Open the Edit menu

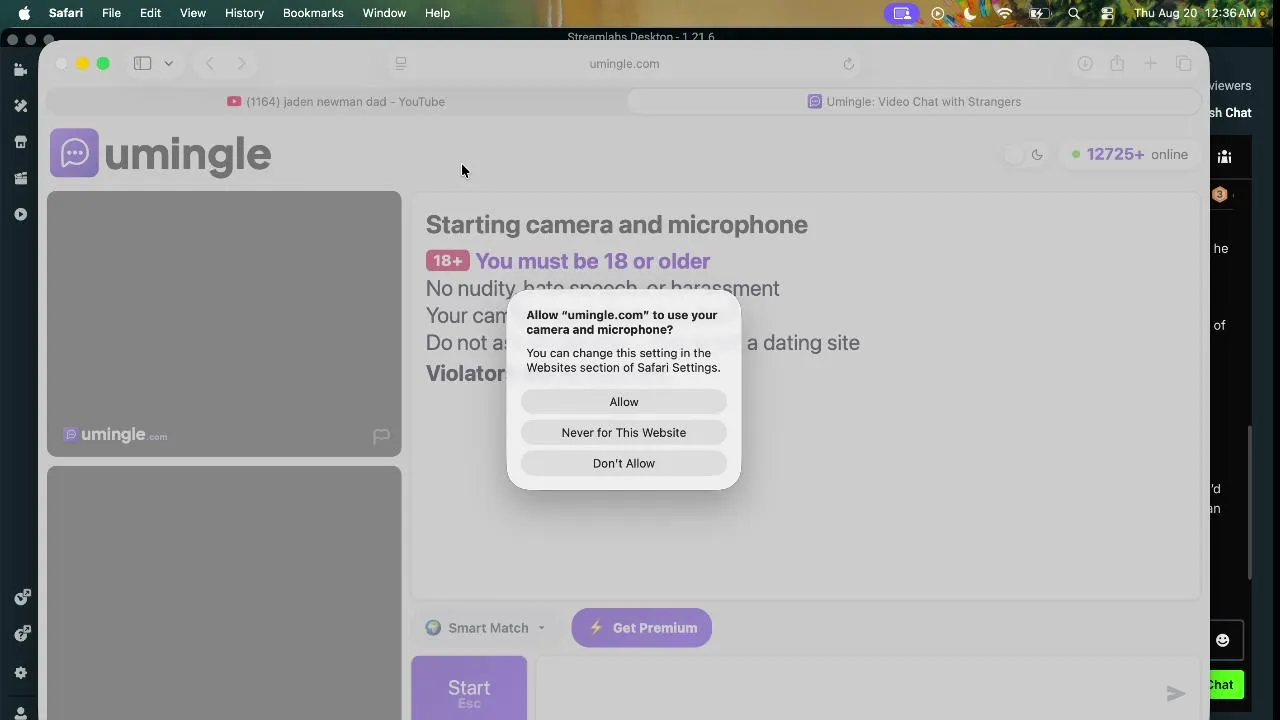[x=150, y=13]
